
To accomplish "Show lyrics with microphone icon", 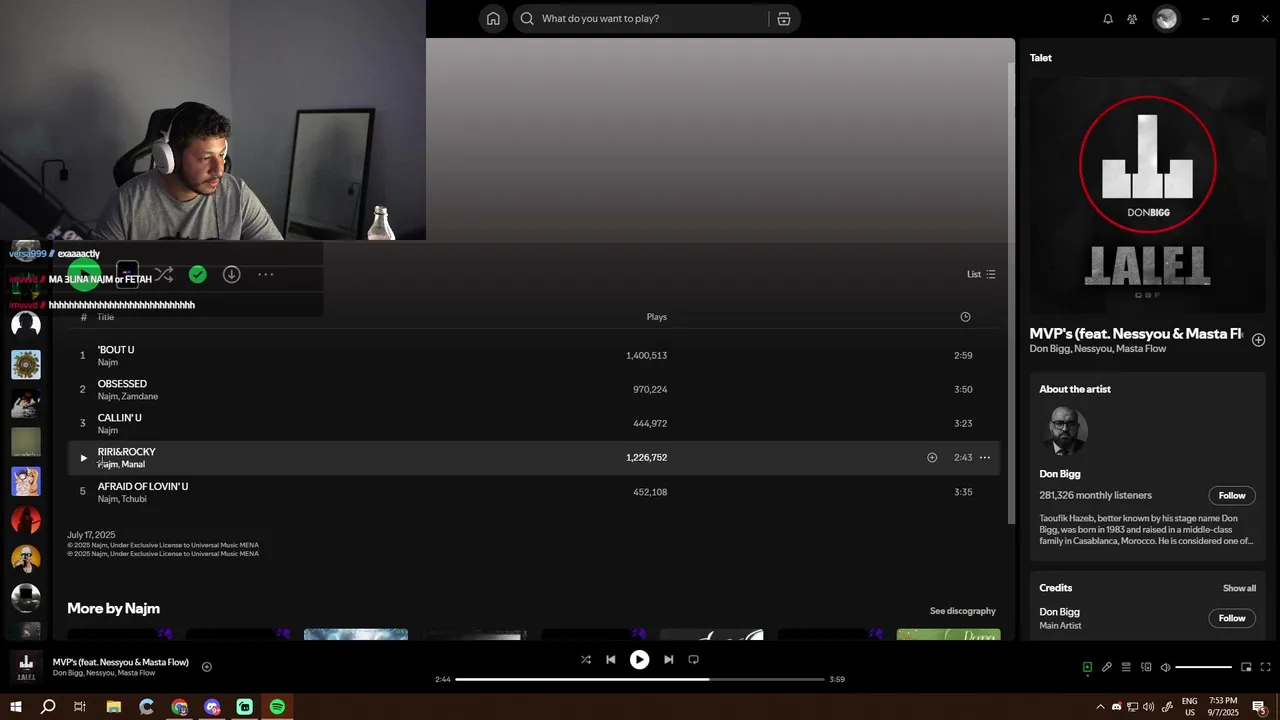I will pyautogui.click(x=1106, y=667).
